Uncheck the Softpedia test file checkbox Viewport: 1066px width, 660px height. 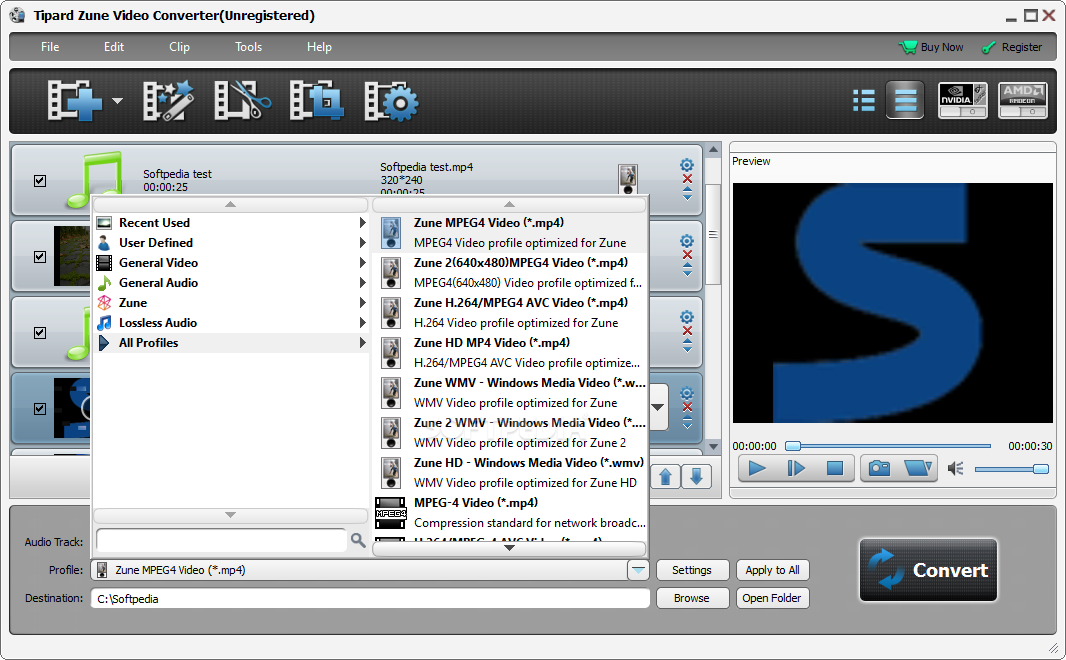click(x=40, y=181)
